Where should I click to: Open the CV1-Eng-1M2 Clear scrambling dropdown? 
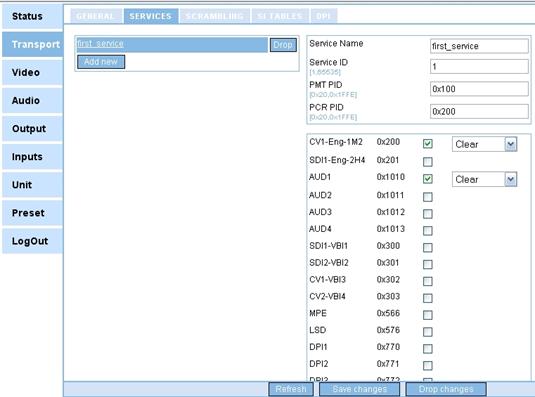click(x=485, y=144)
